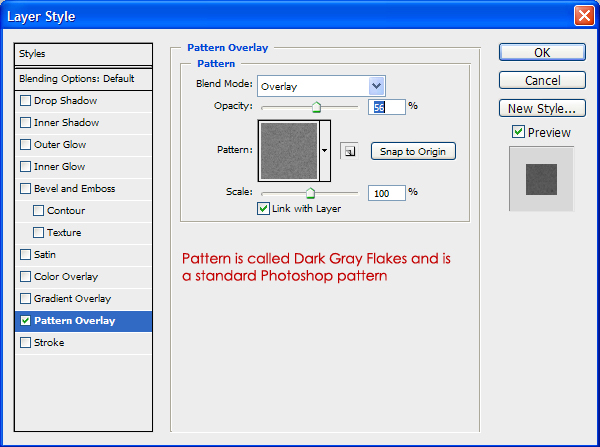Select the Gradient Overlay label

(72, 299)
